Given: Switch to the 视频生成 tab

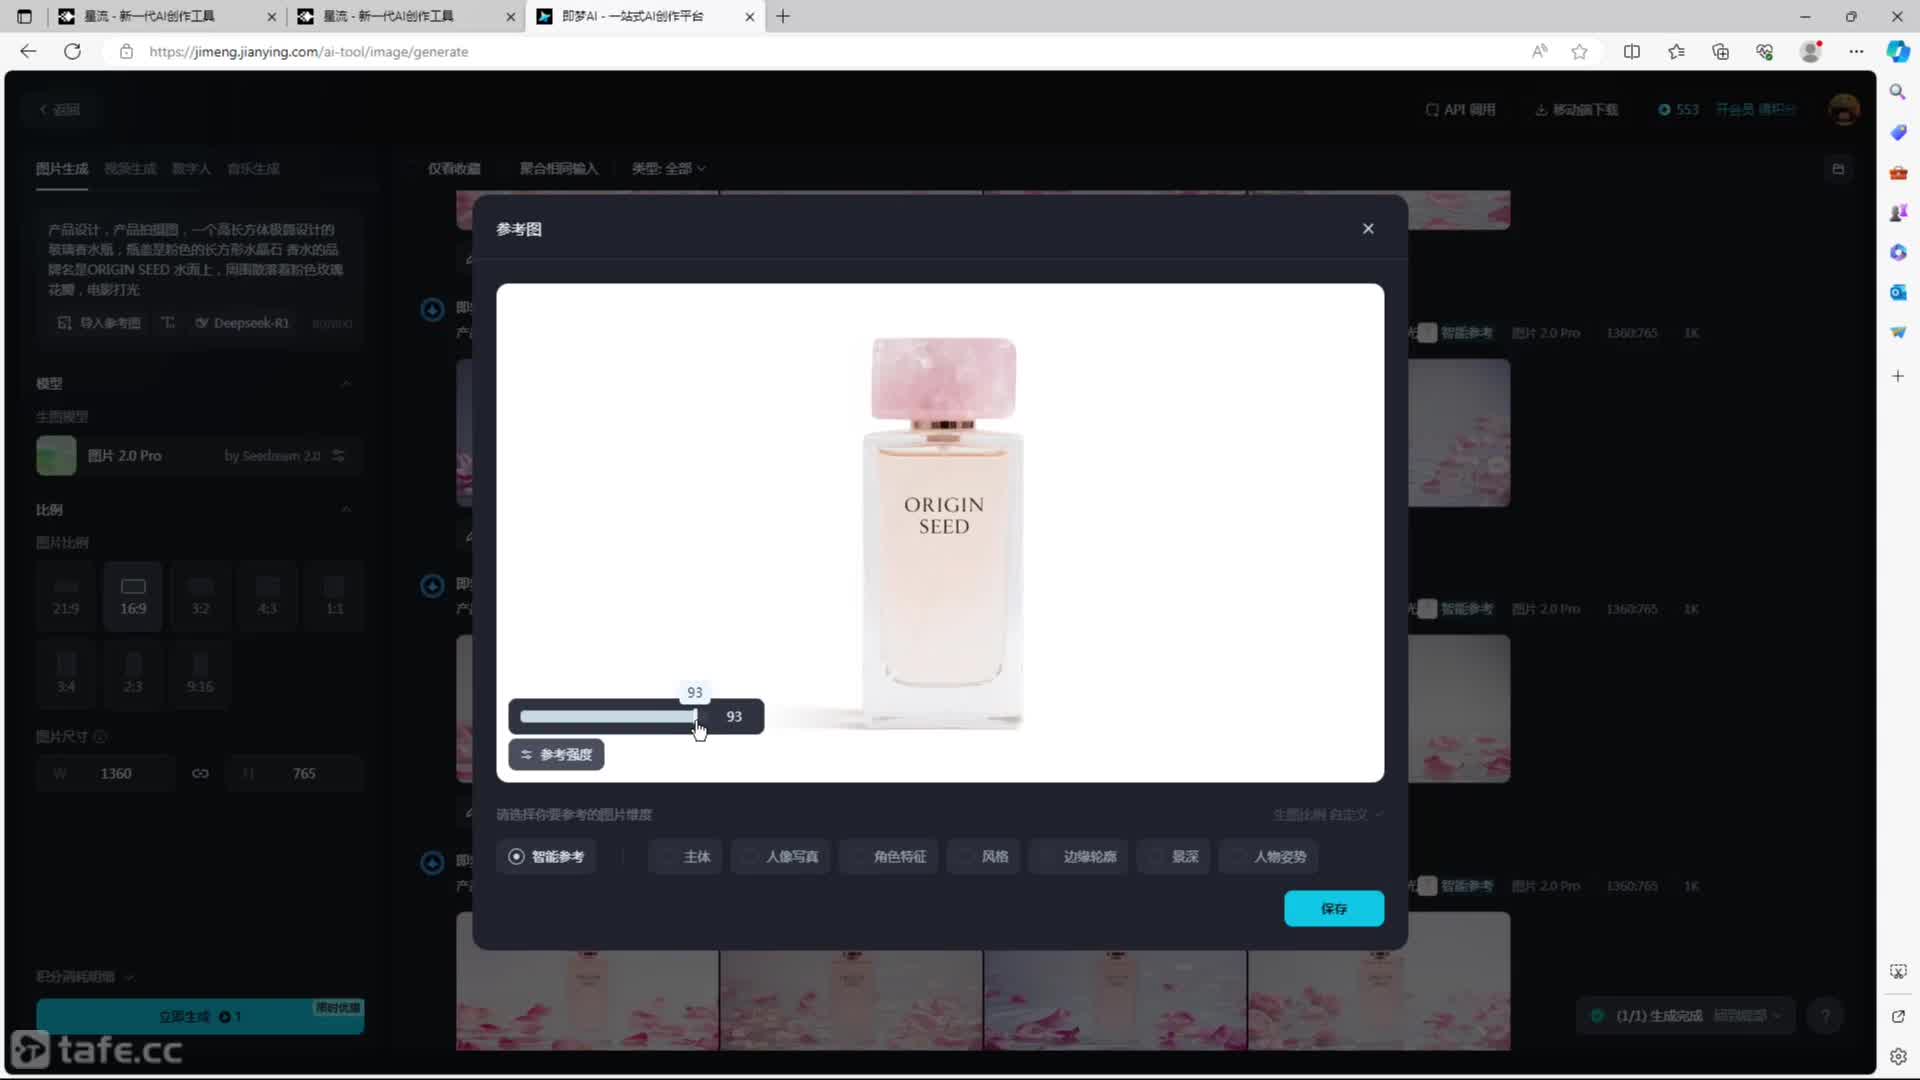Looking at the screenshot, I should [x=130, y=168].
